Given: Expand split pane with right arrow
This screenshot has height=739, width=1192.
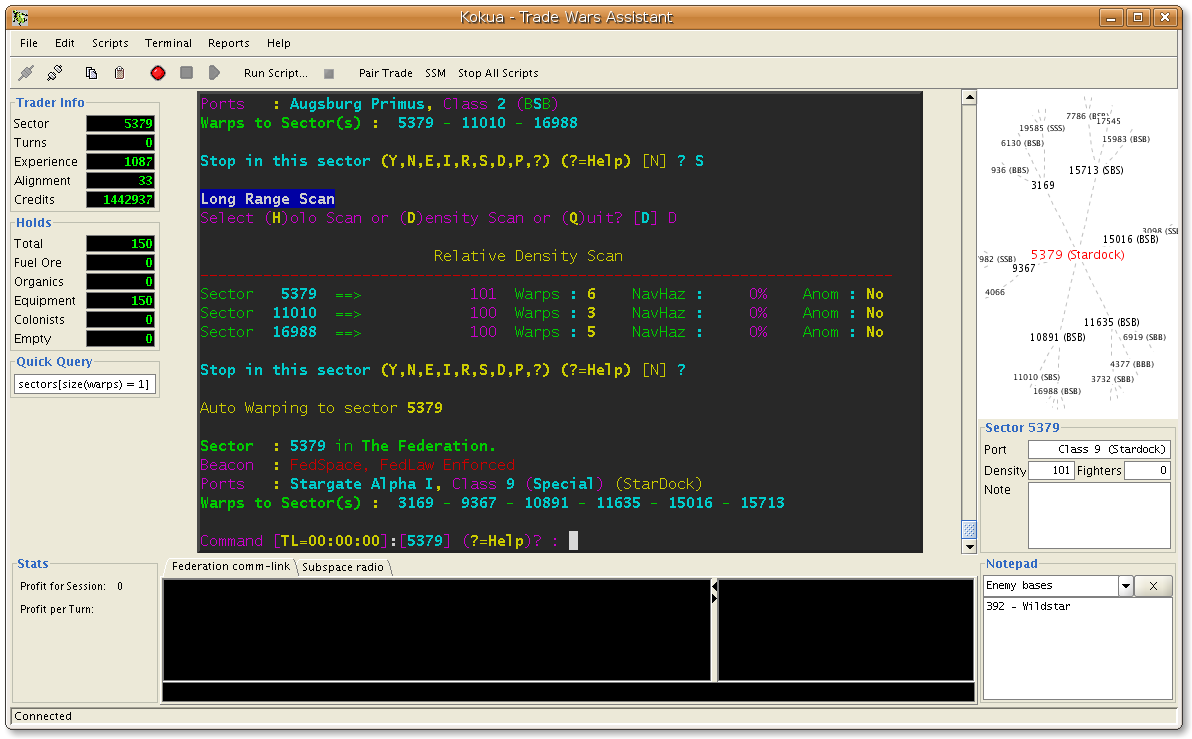Looking at the screenshot, I should (714, 598).
